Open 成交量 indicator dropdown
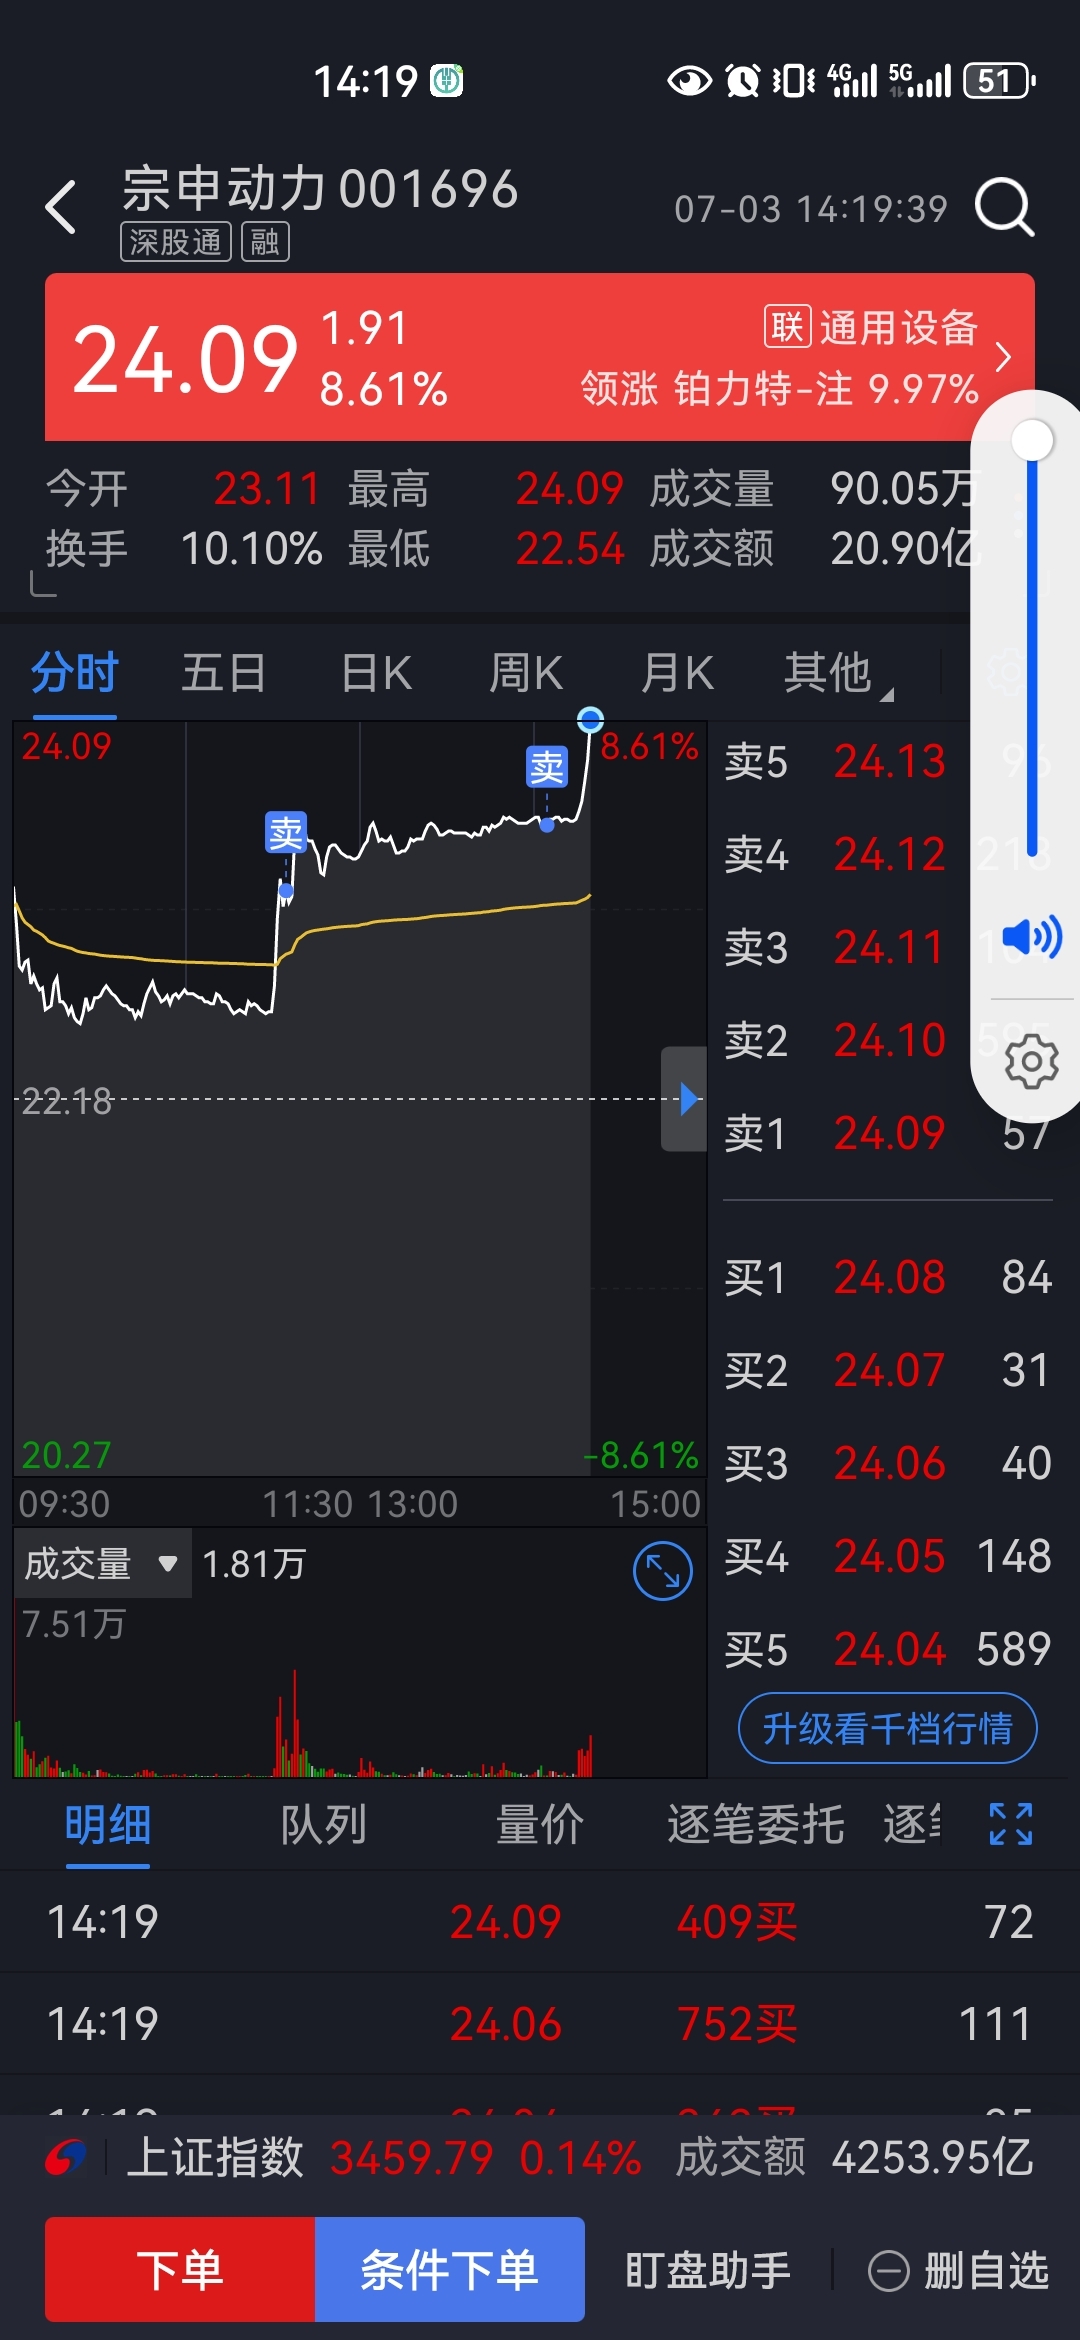The height and width of the screenshot is (2340, 1080). (x=102, y=1563)
